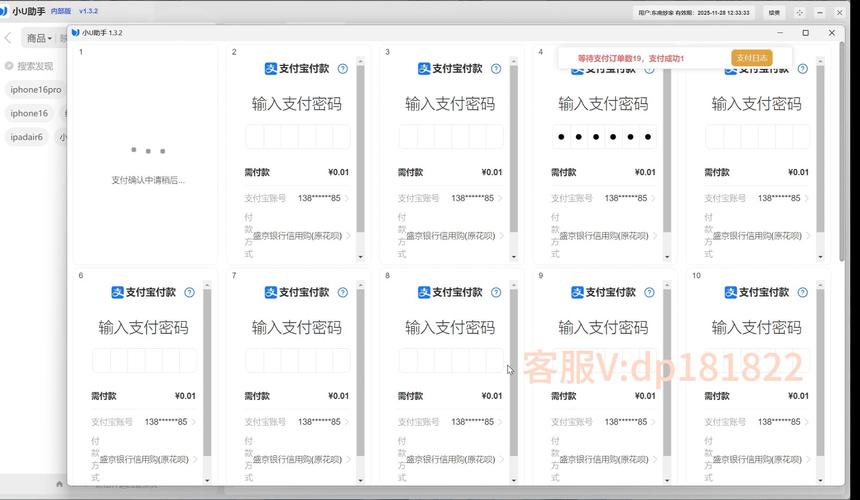Screen dimensions: 860x500
Task: Open the 商品 dropdown in the background window
Action: click(x=39, y=38)
